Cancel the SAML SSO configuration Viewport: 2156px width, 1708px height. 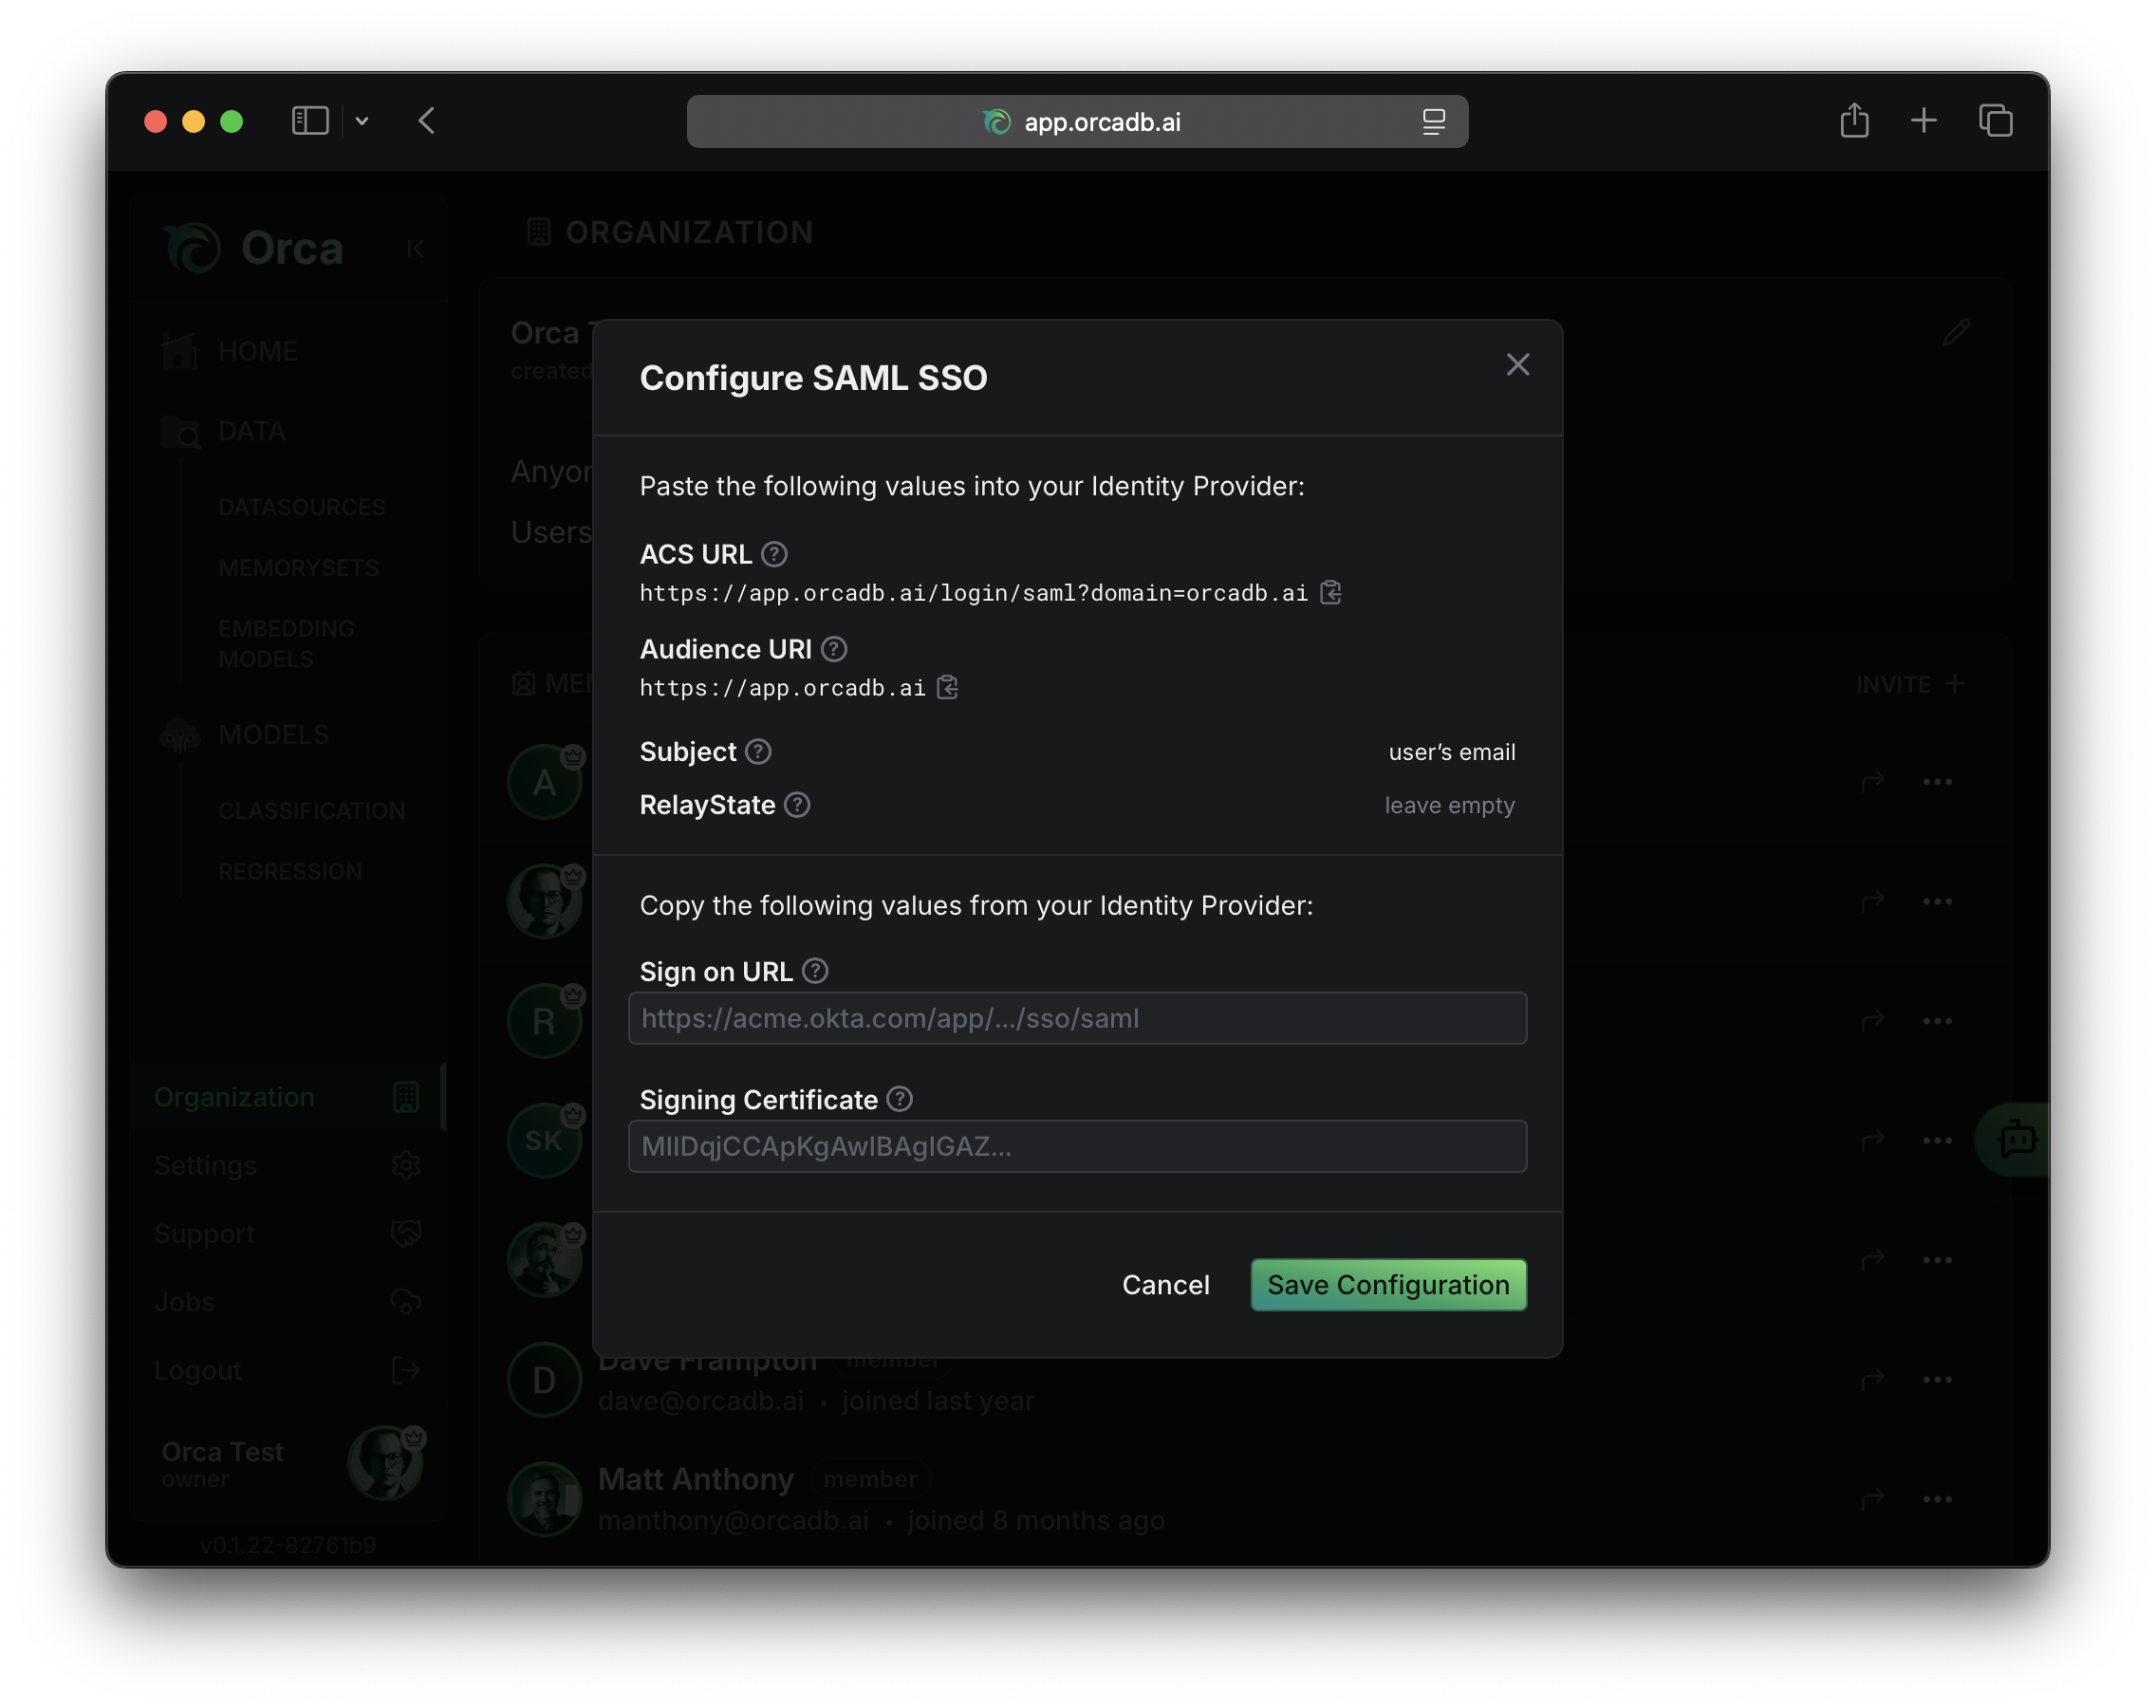pyautogui.click(x=1166, y=1285)
